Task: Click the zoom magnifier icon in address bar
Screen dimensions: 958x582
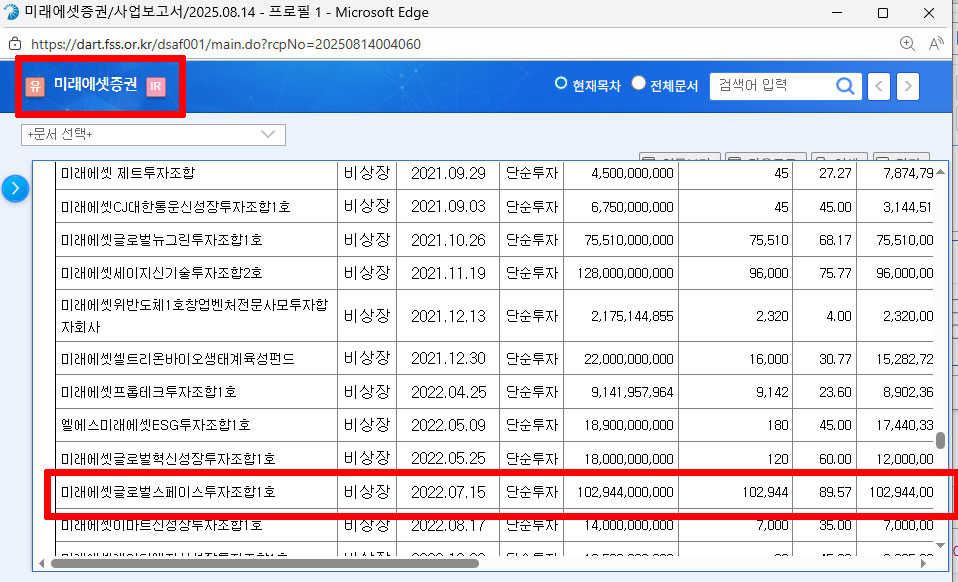Action: (x=907, y=44)
